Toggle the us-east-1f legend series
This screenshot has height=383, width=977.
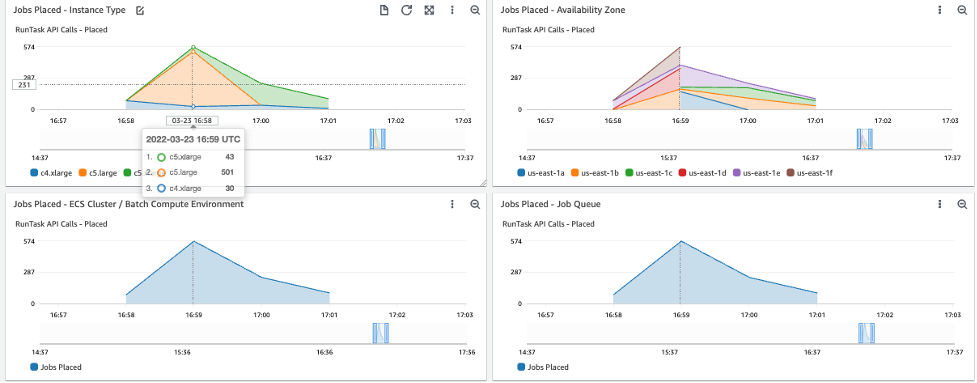tap(810, 173)
